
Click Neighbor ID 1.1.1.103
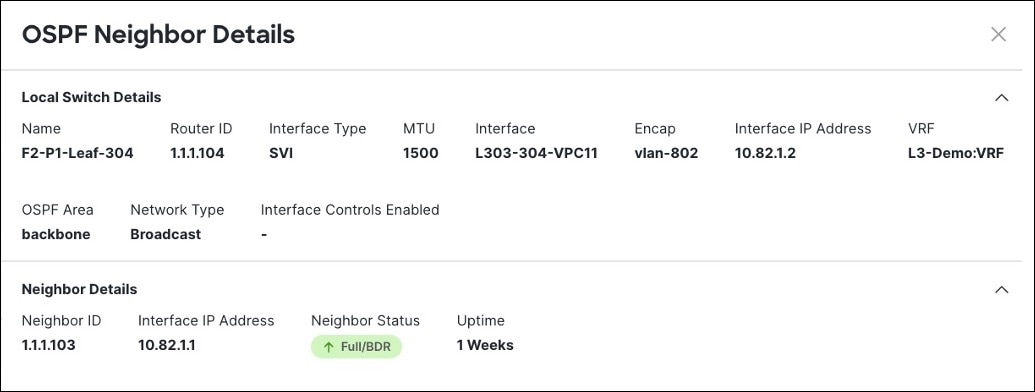coord(48,345)
